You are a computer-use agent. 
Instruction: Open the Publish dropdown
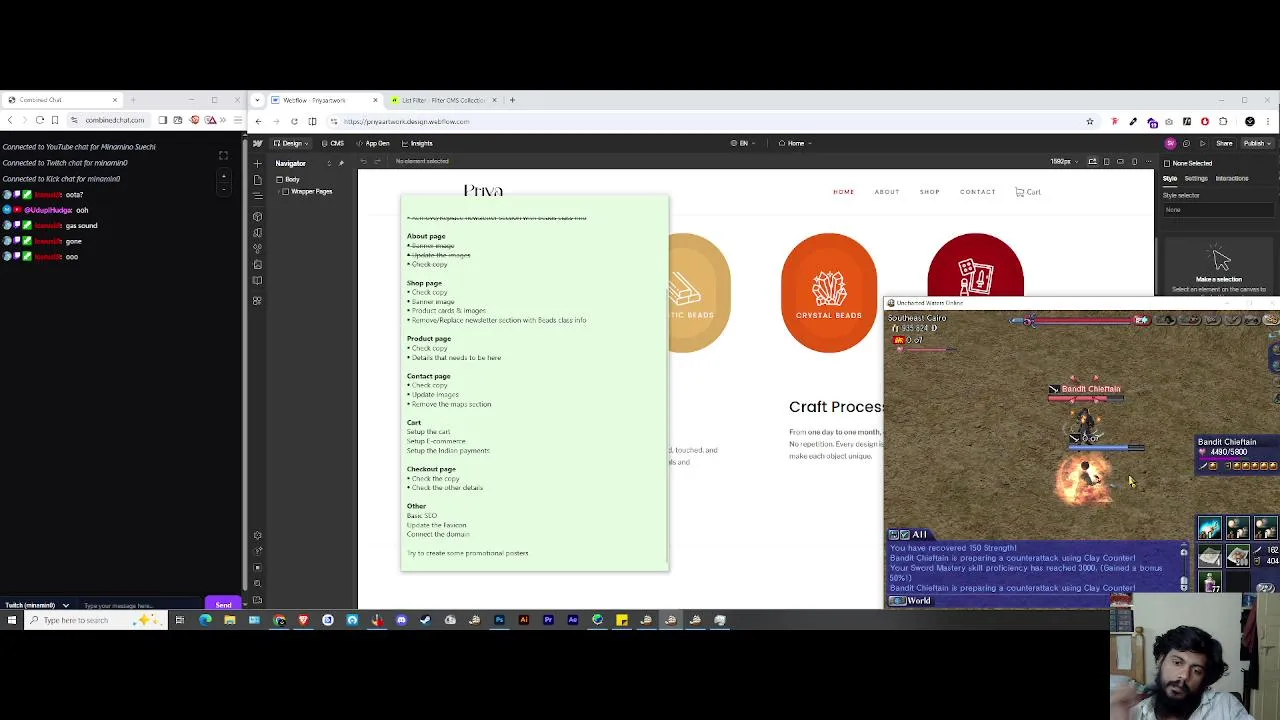click(x=1256, y=143)
